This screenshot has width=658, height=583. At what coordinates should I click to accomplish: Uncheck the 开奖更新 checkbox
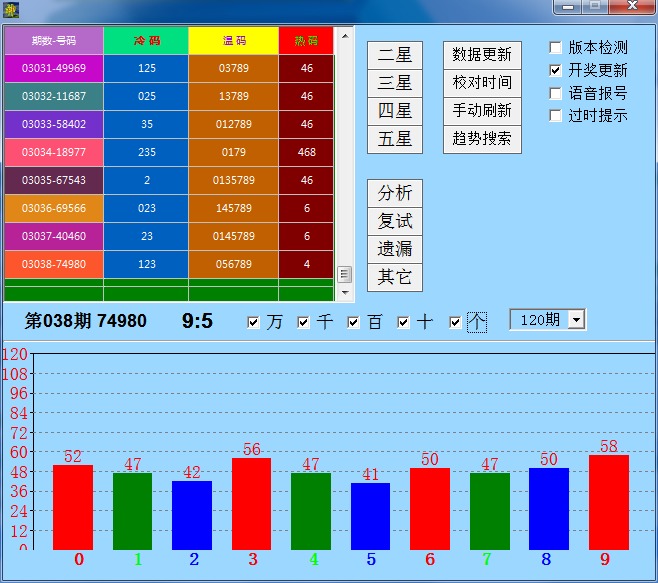pos(556,71)
